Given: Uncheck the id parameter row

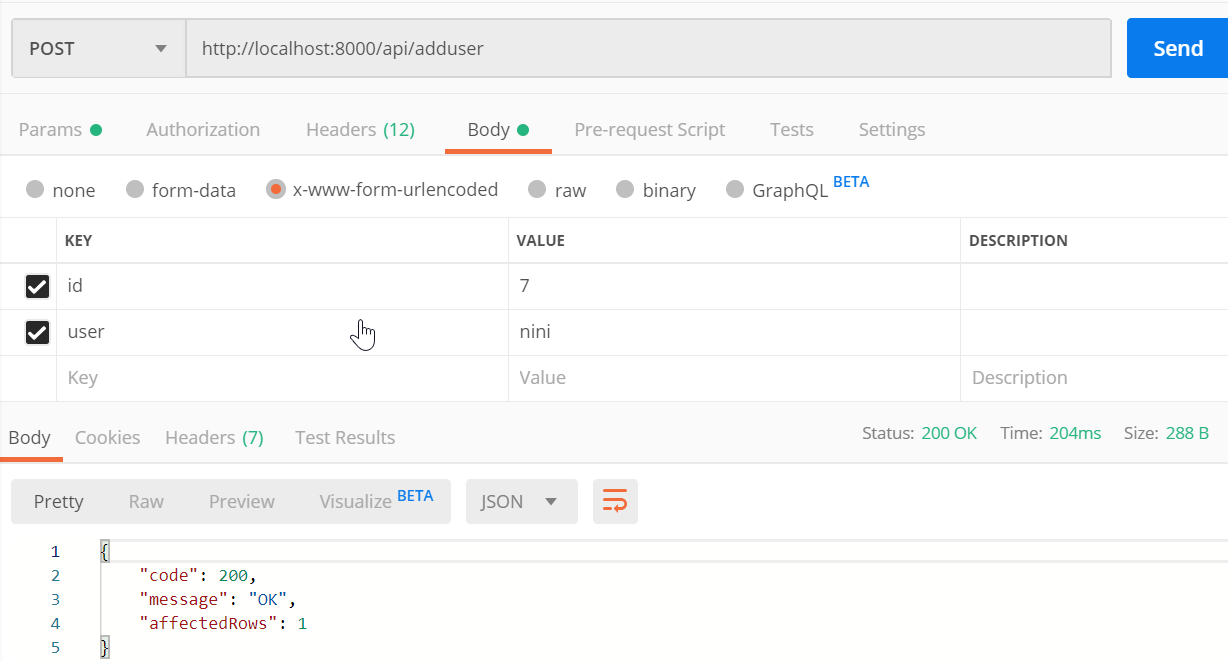Looking at the screenshot, I should click(37, 286).
